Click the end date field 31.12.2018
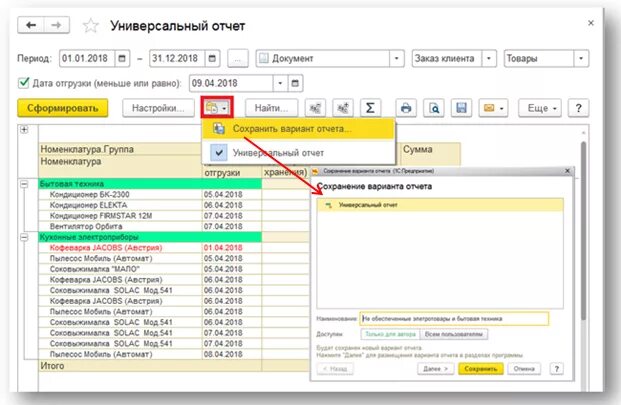Image resolution: width=621 pixels, height=405 pixels. [x=177, y=59]
